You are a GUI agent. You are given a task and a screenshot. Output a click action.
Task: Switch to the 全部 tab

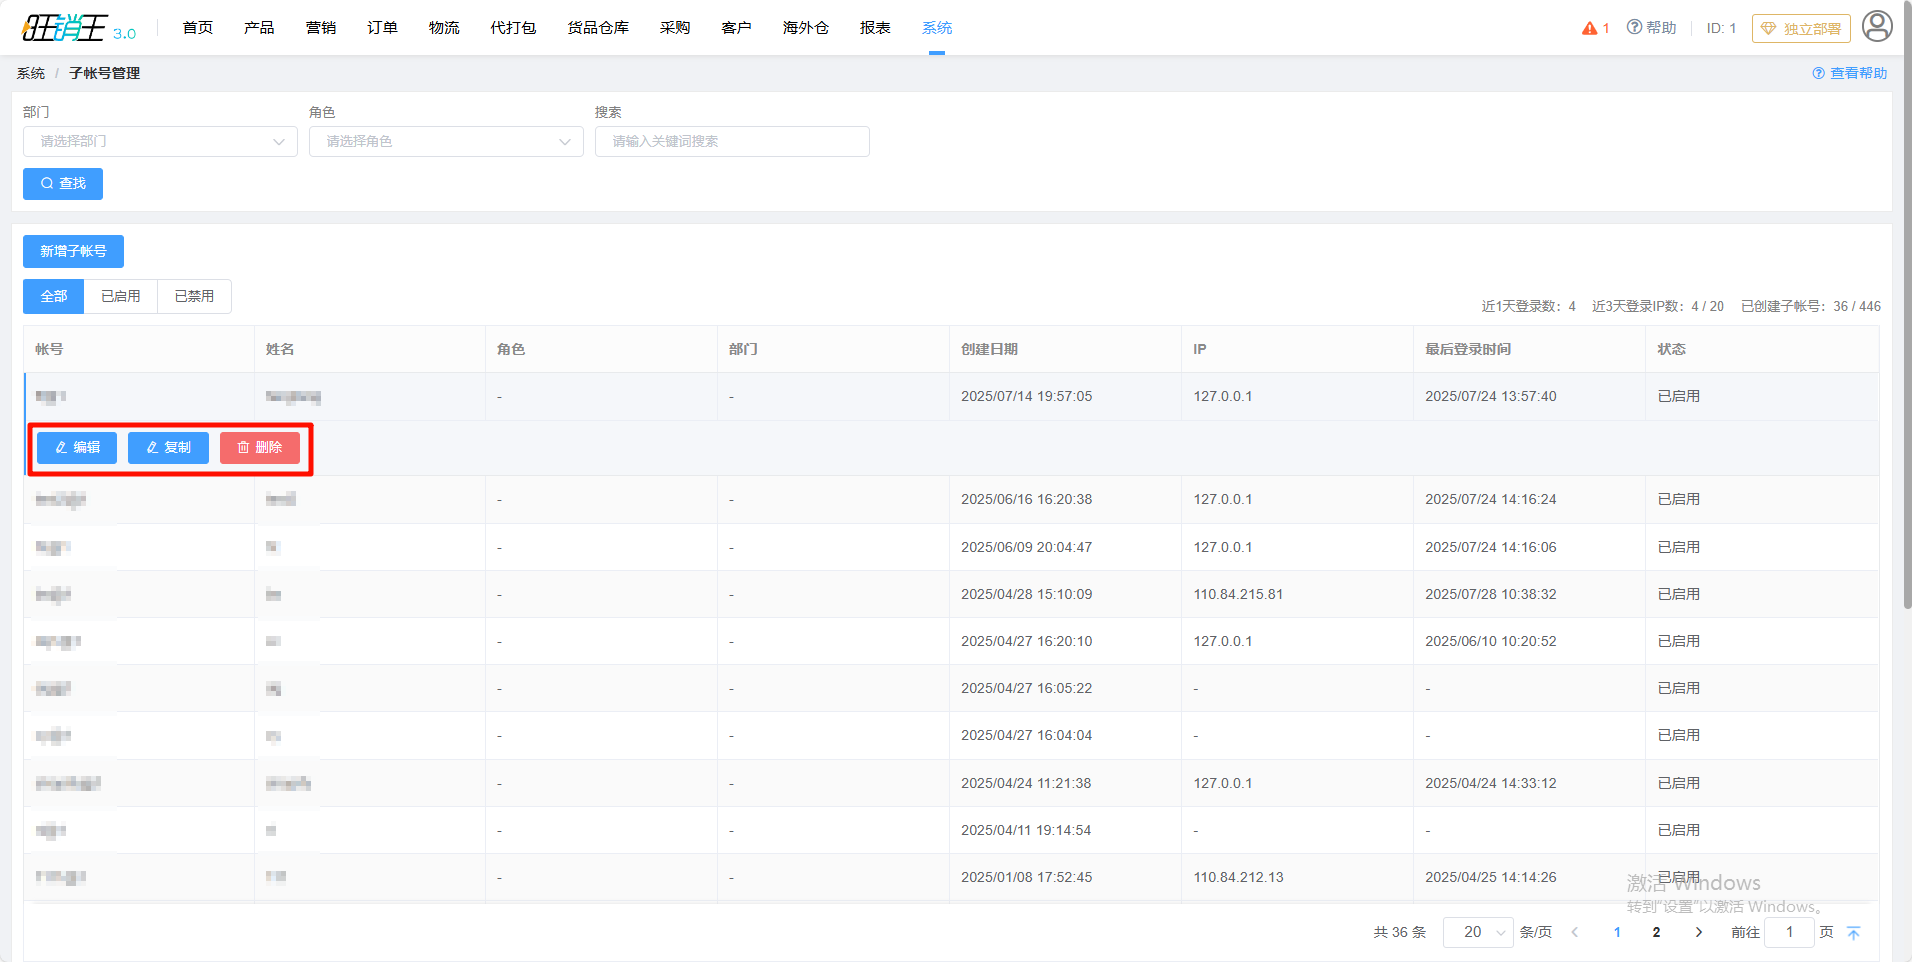(54, 296)
